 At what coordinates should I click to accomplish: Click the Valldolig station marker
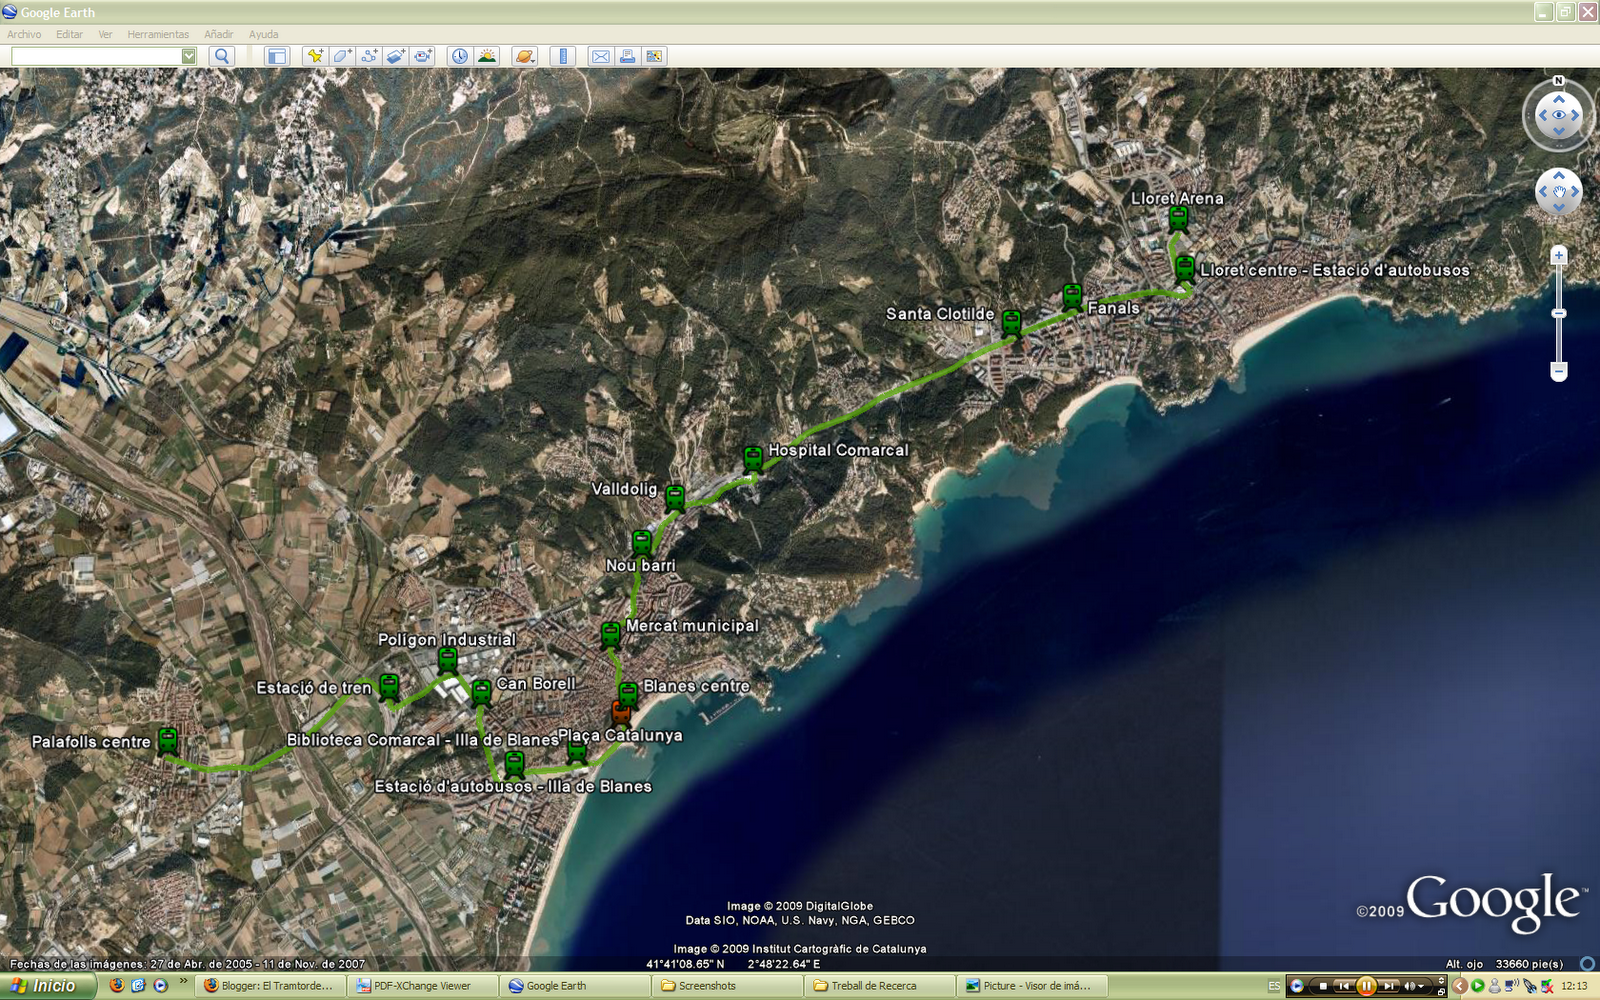click(x=675, y=497)
